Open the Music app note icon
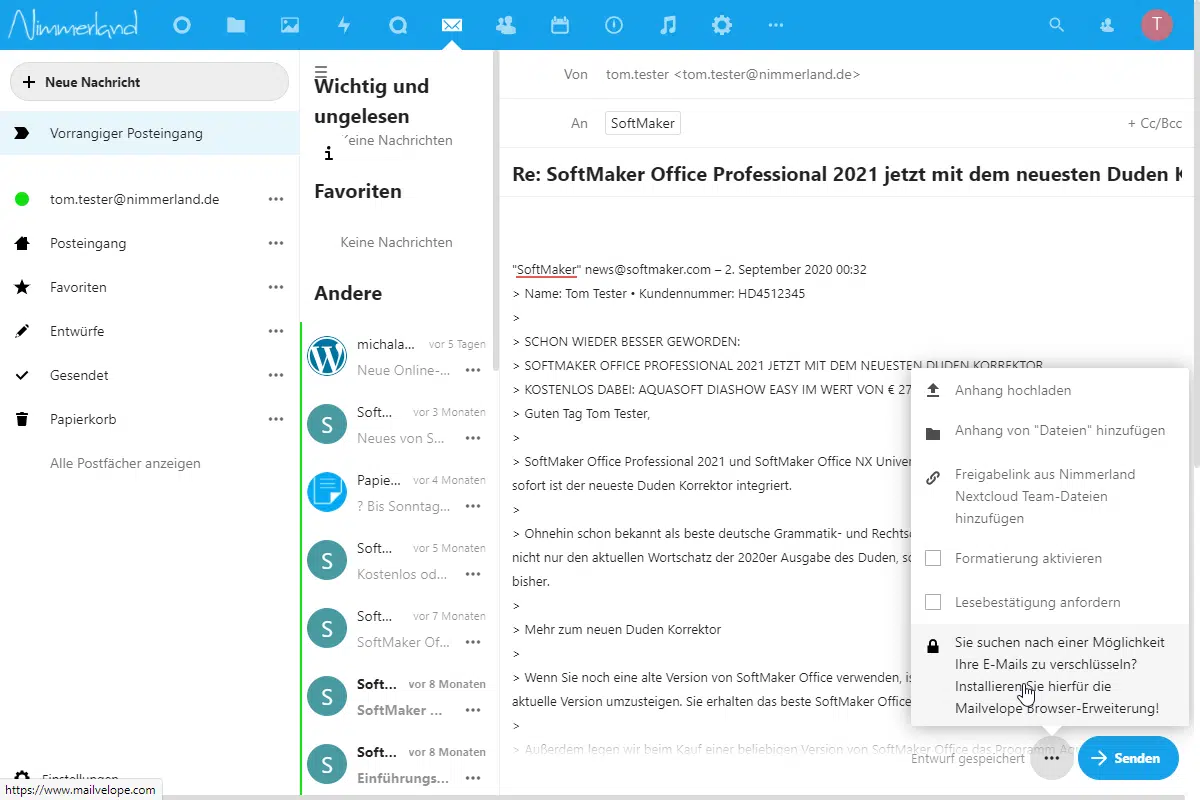 coord(668,25)
